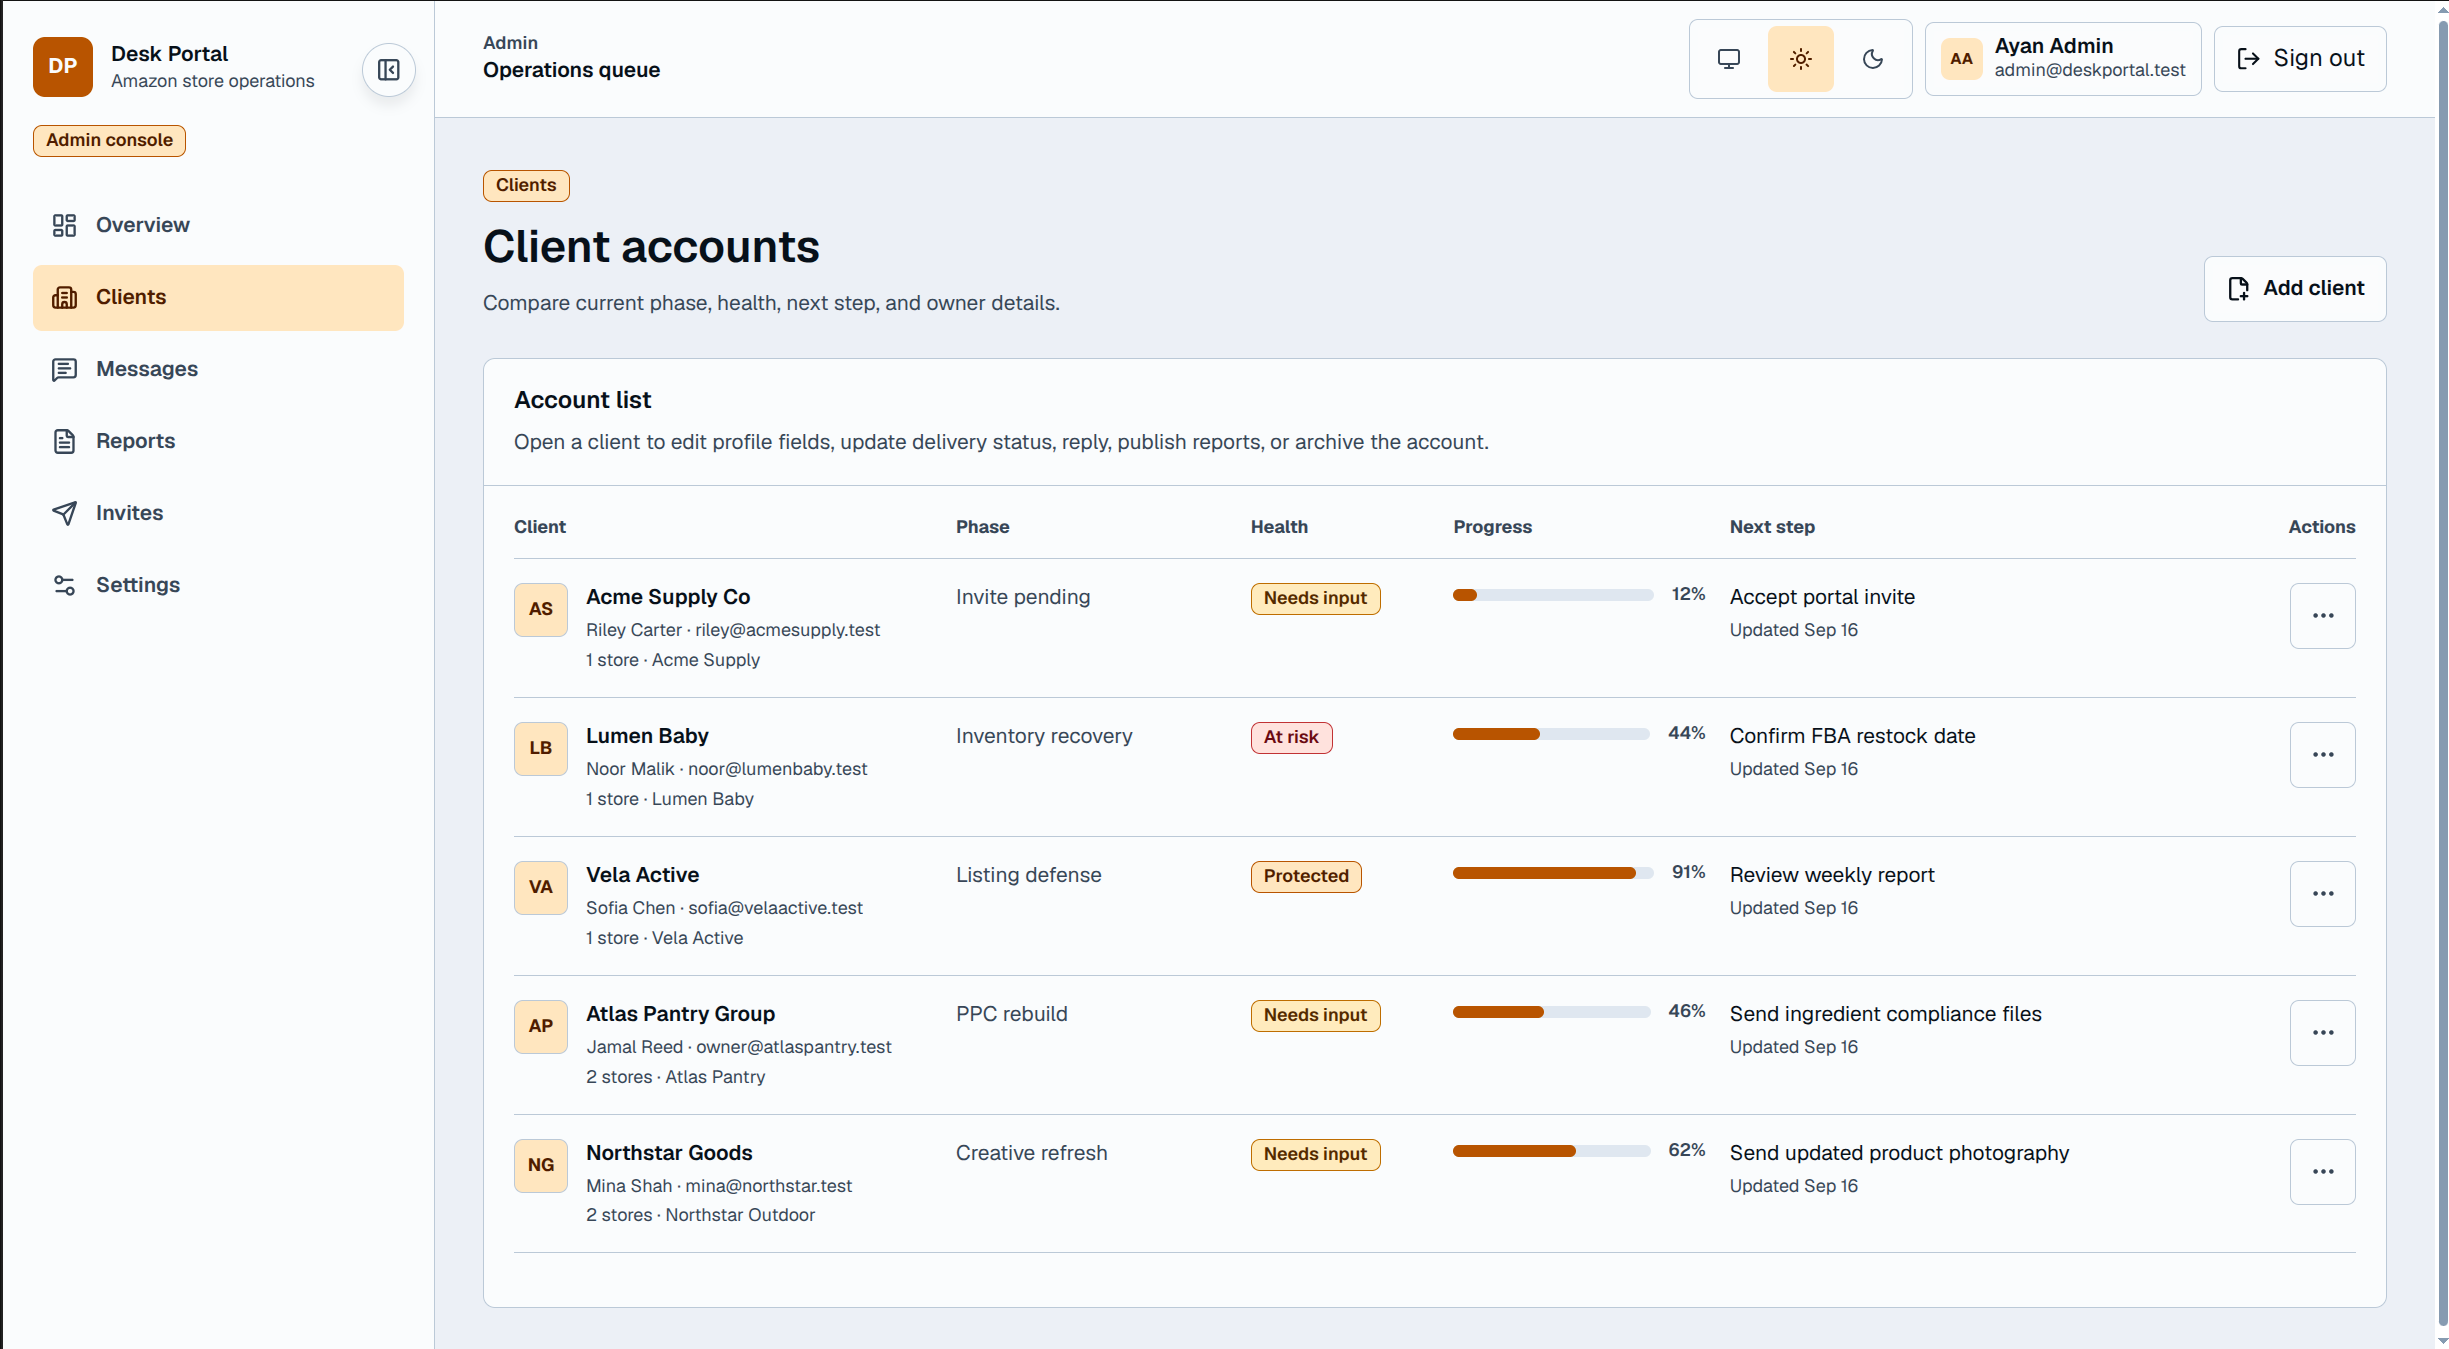Click the AA avatar badge
Screen dimensions: 2449x1349
pyautogui.click(x=1961, y=59)
